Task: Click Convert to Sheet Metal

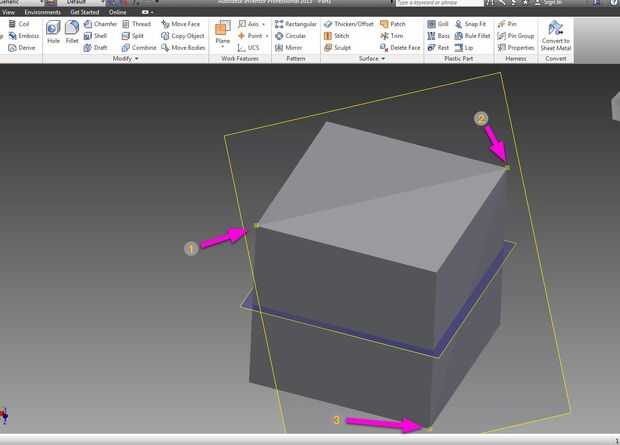Action: click(x=556, y=36)
